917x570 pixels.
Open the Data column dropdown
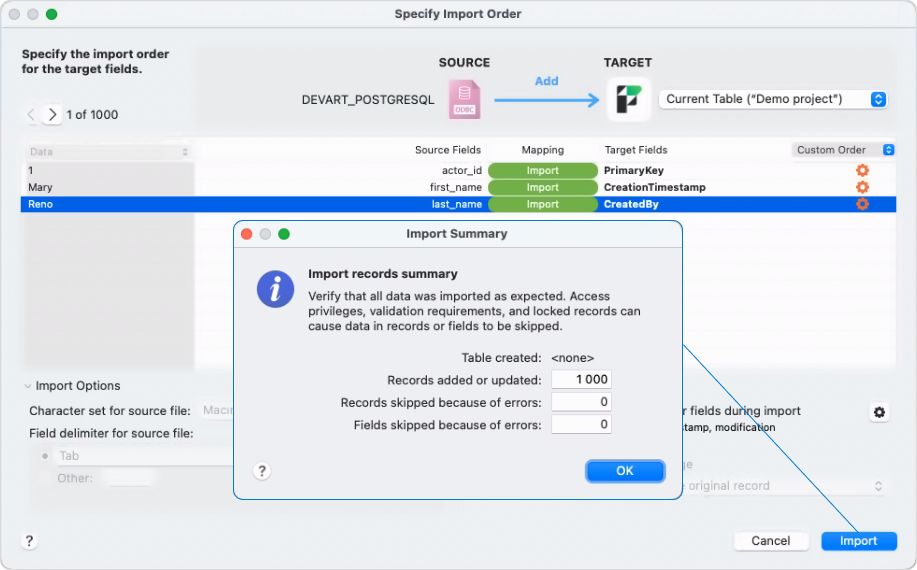pos(109,151)
